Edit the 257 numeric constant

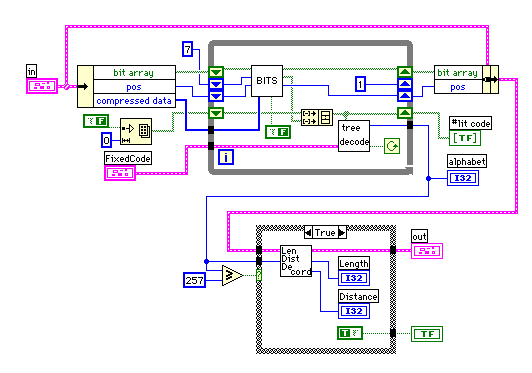point(194,280)
